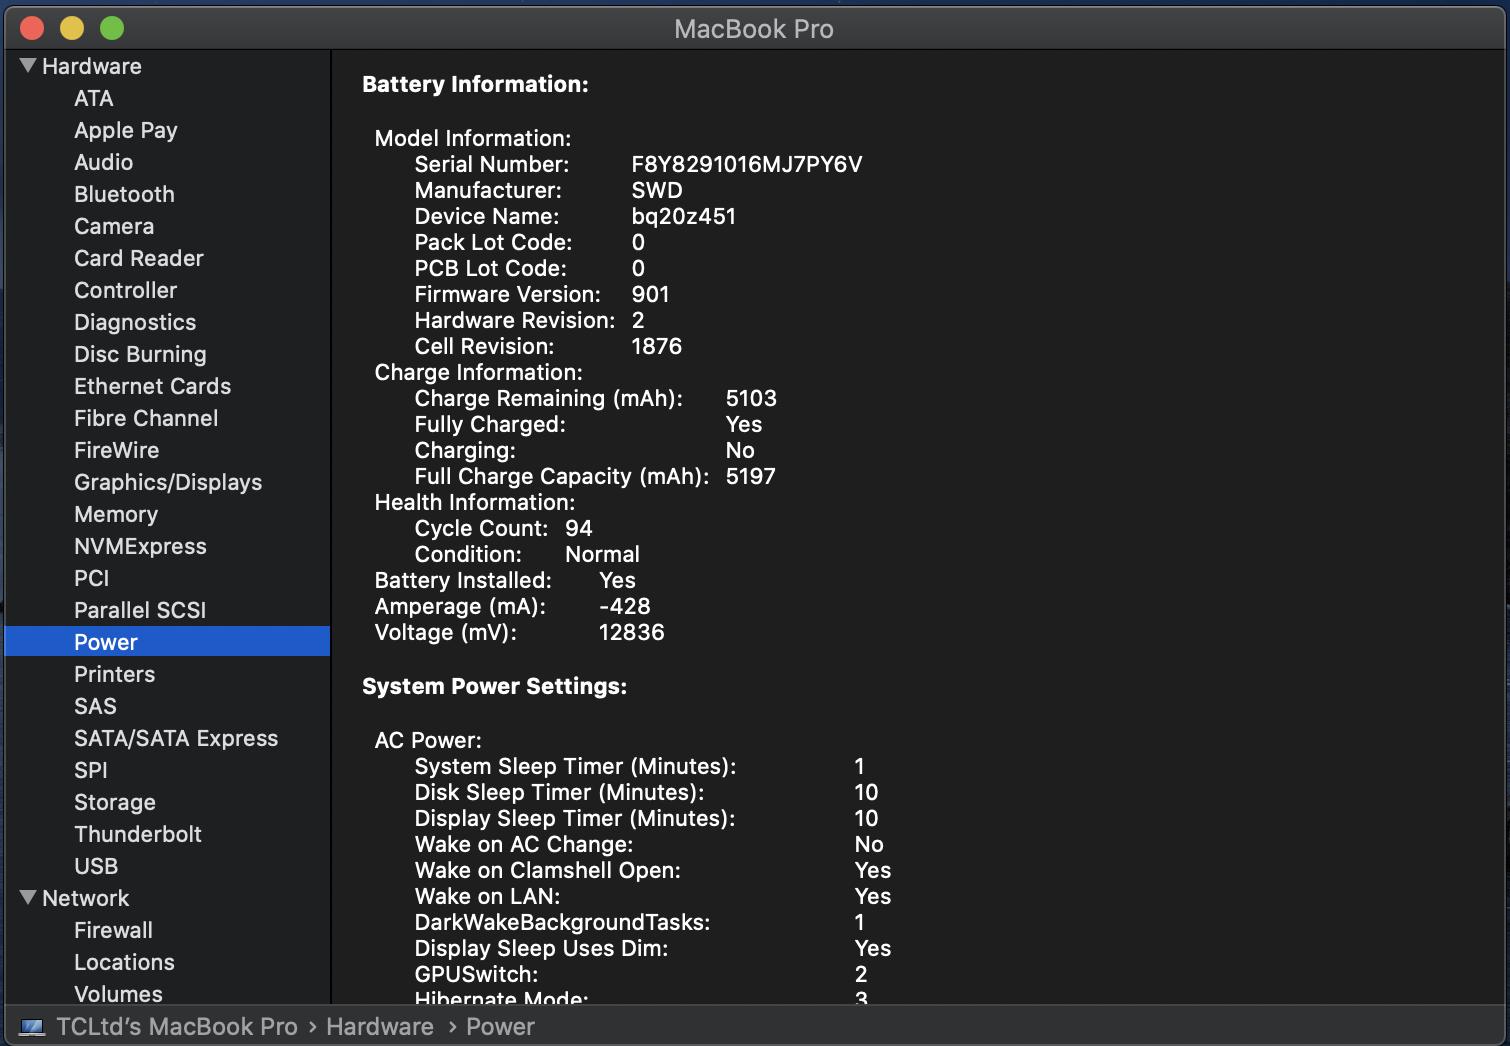Click the Display Sleep Uses Dim label

[541, 948]
